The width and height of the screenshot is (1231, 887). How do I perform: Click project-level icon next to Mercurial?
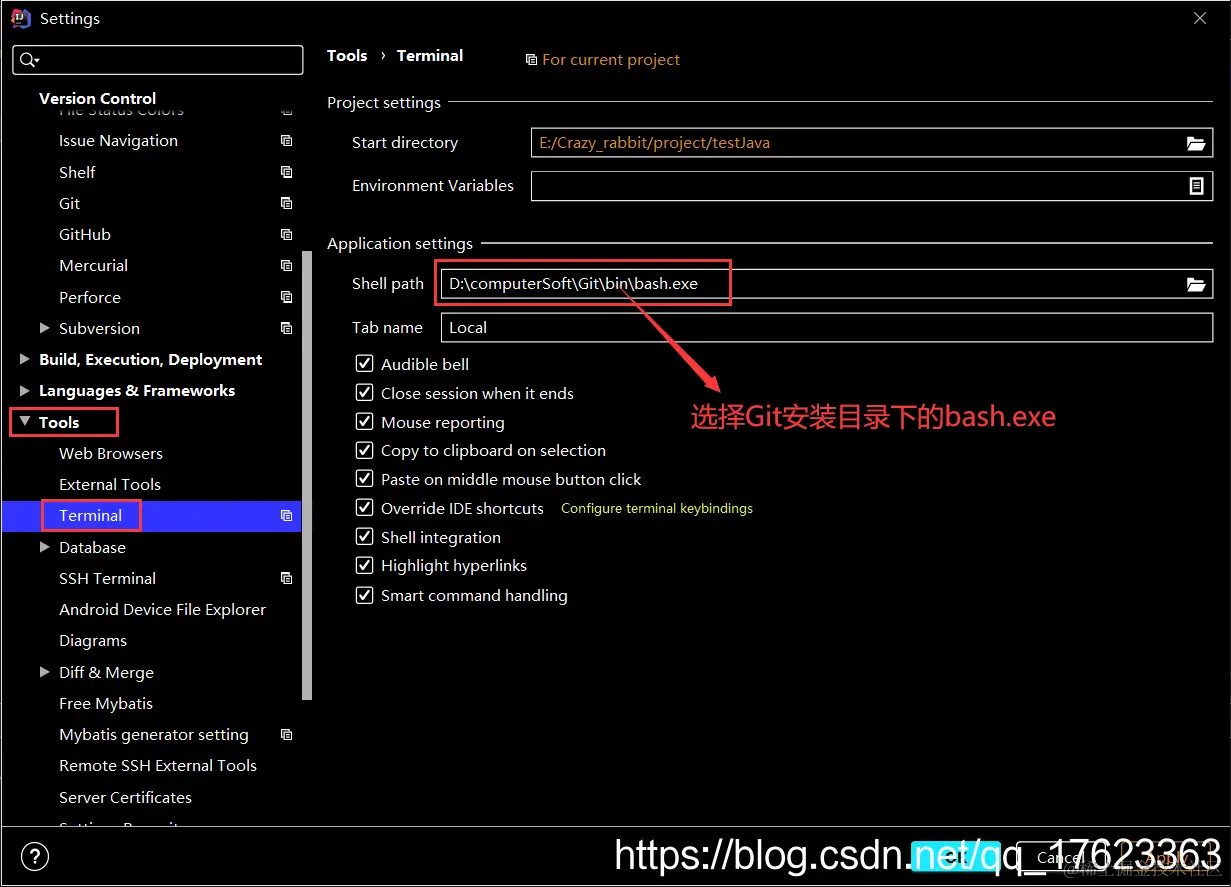(x=287, y=266)
